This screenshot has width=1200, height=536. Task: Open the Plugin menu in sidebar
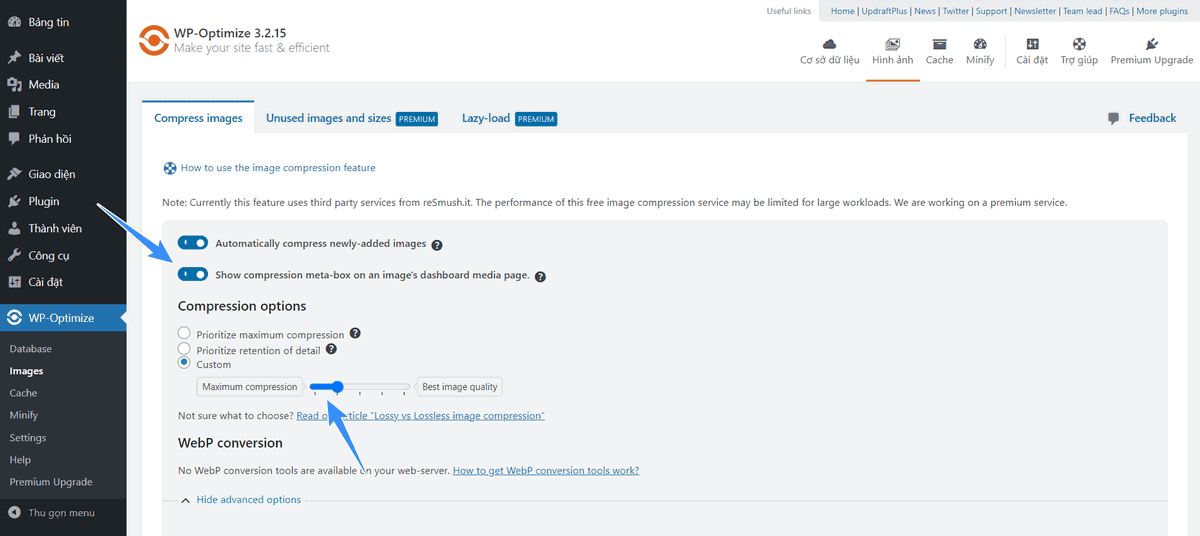[x=43, y=201]
